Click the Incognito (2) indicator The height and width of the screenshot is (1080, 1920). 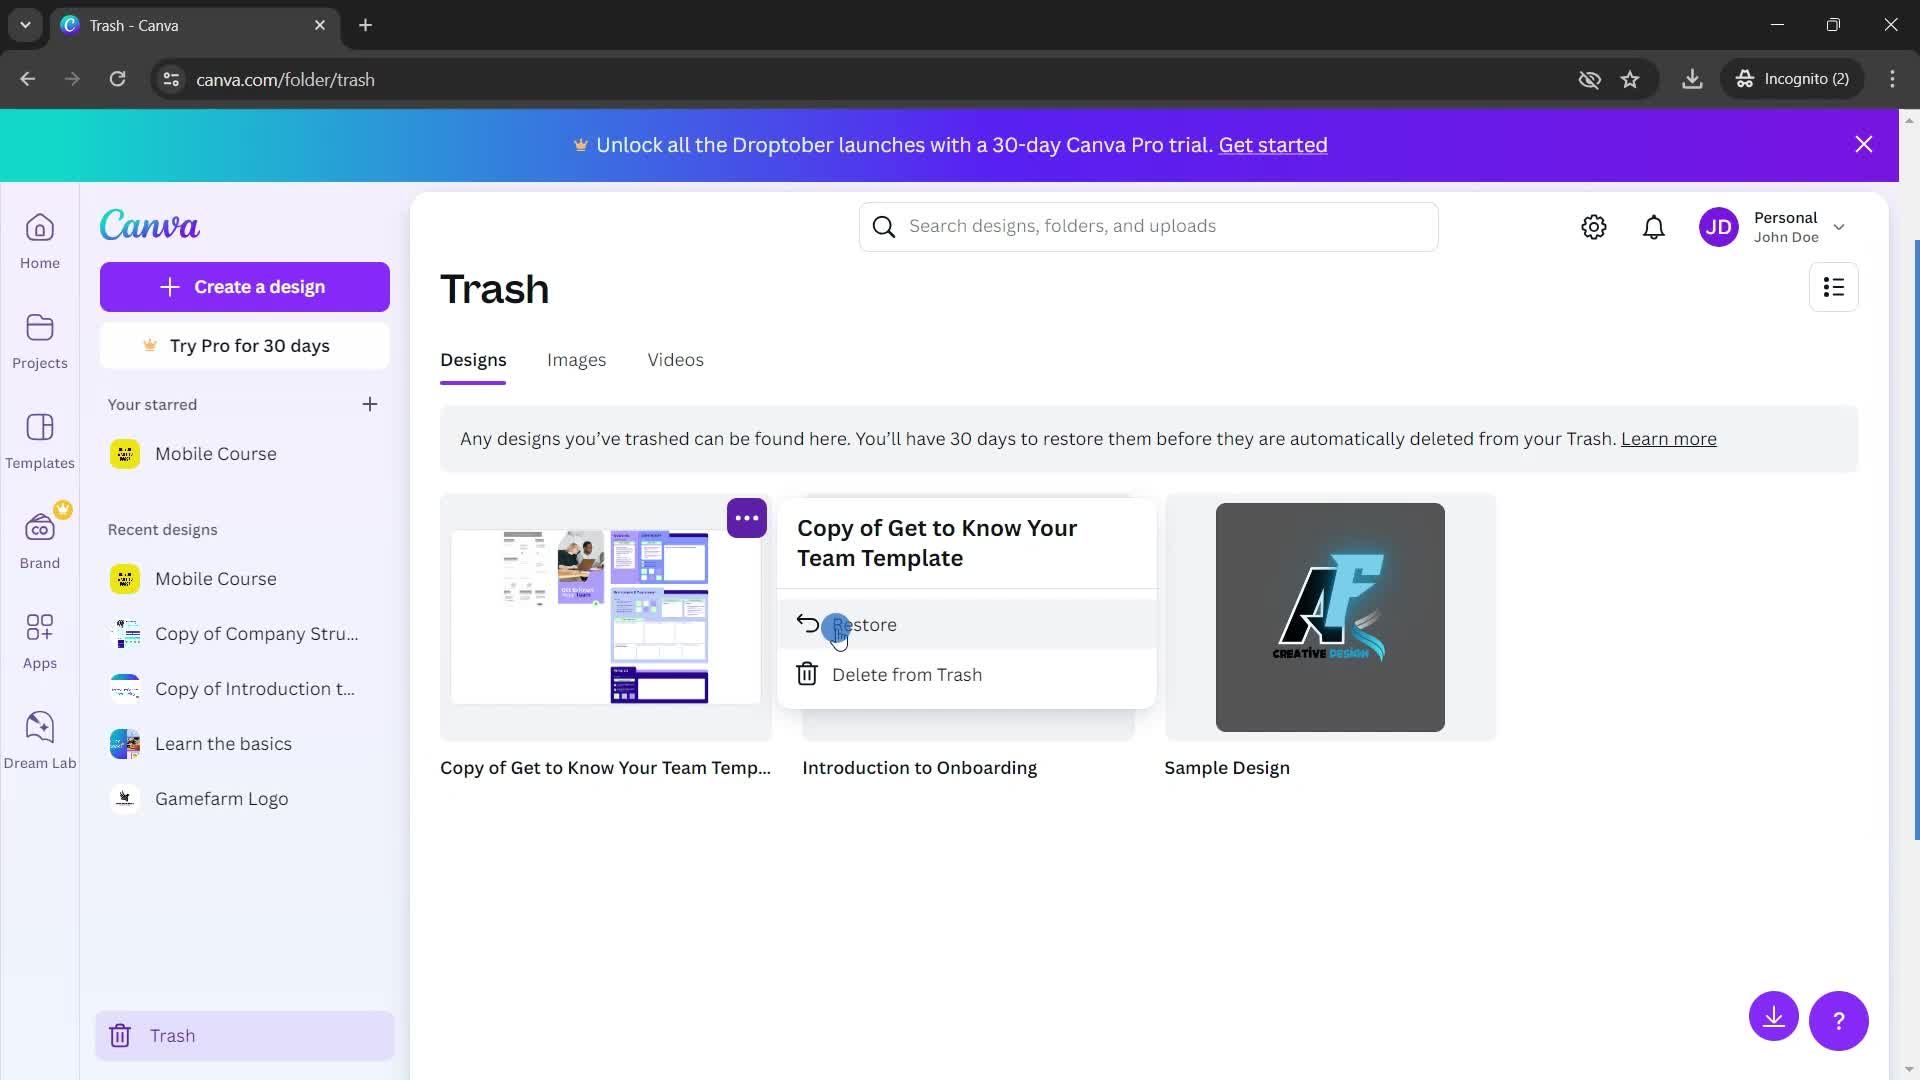coord(1793,79)
